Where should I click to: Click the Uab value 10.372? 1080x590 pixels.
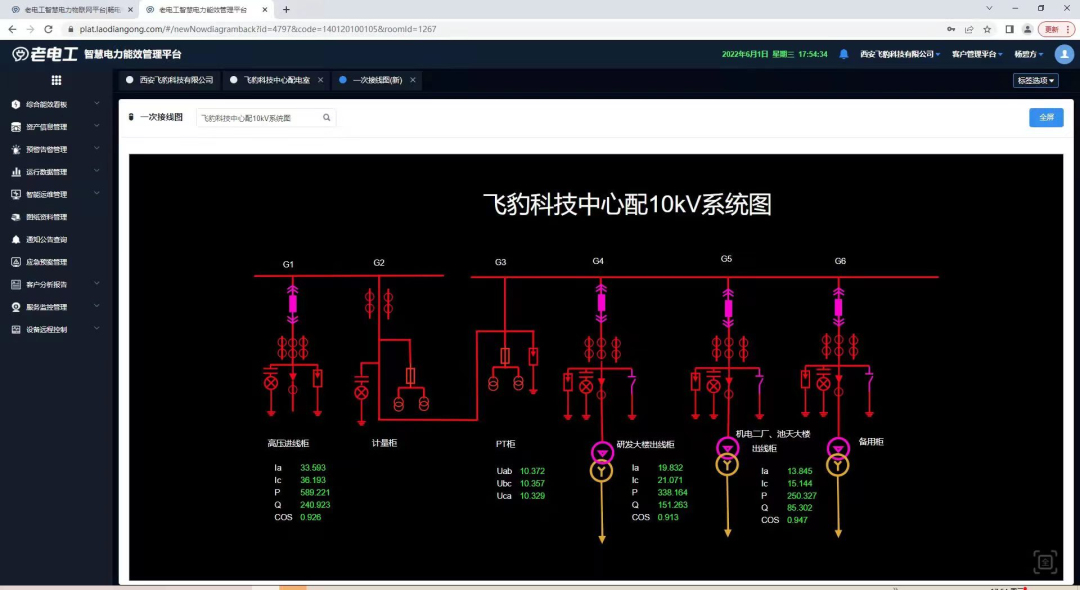coord(532,472)
